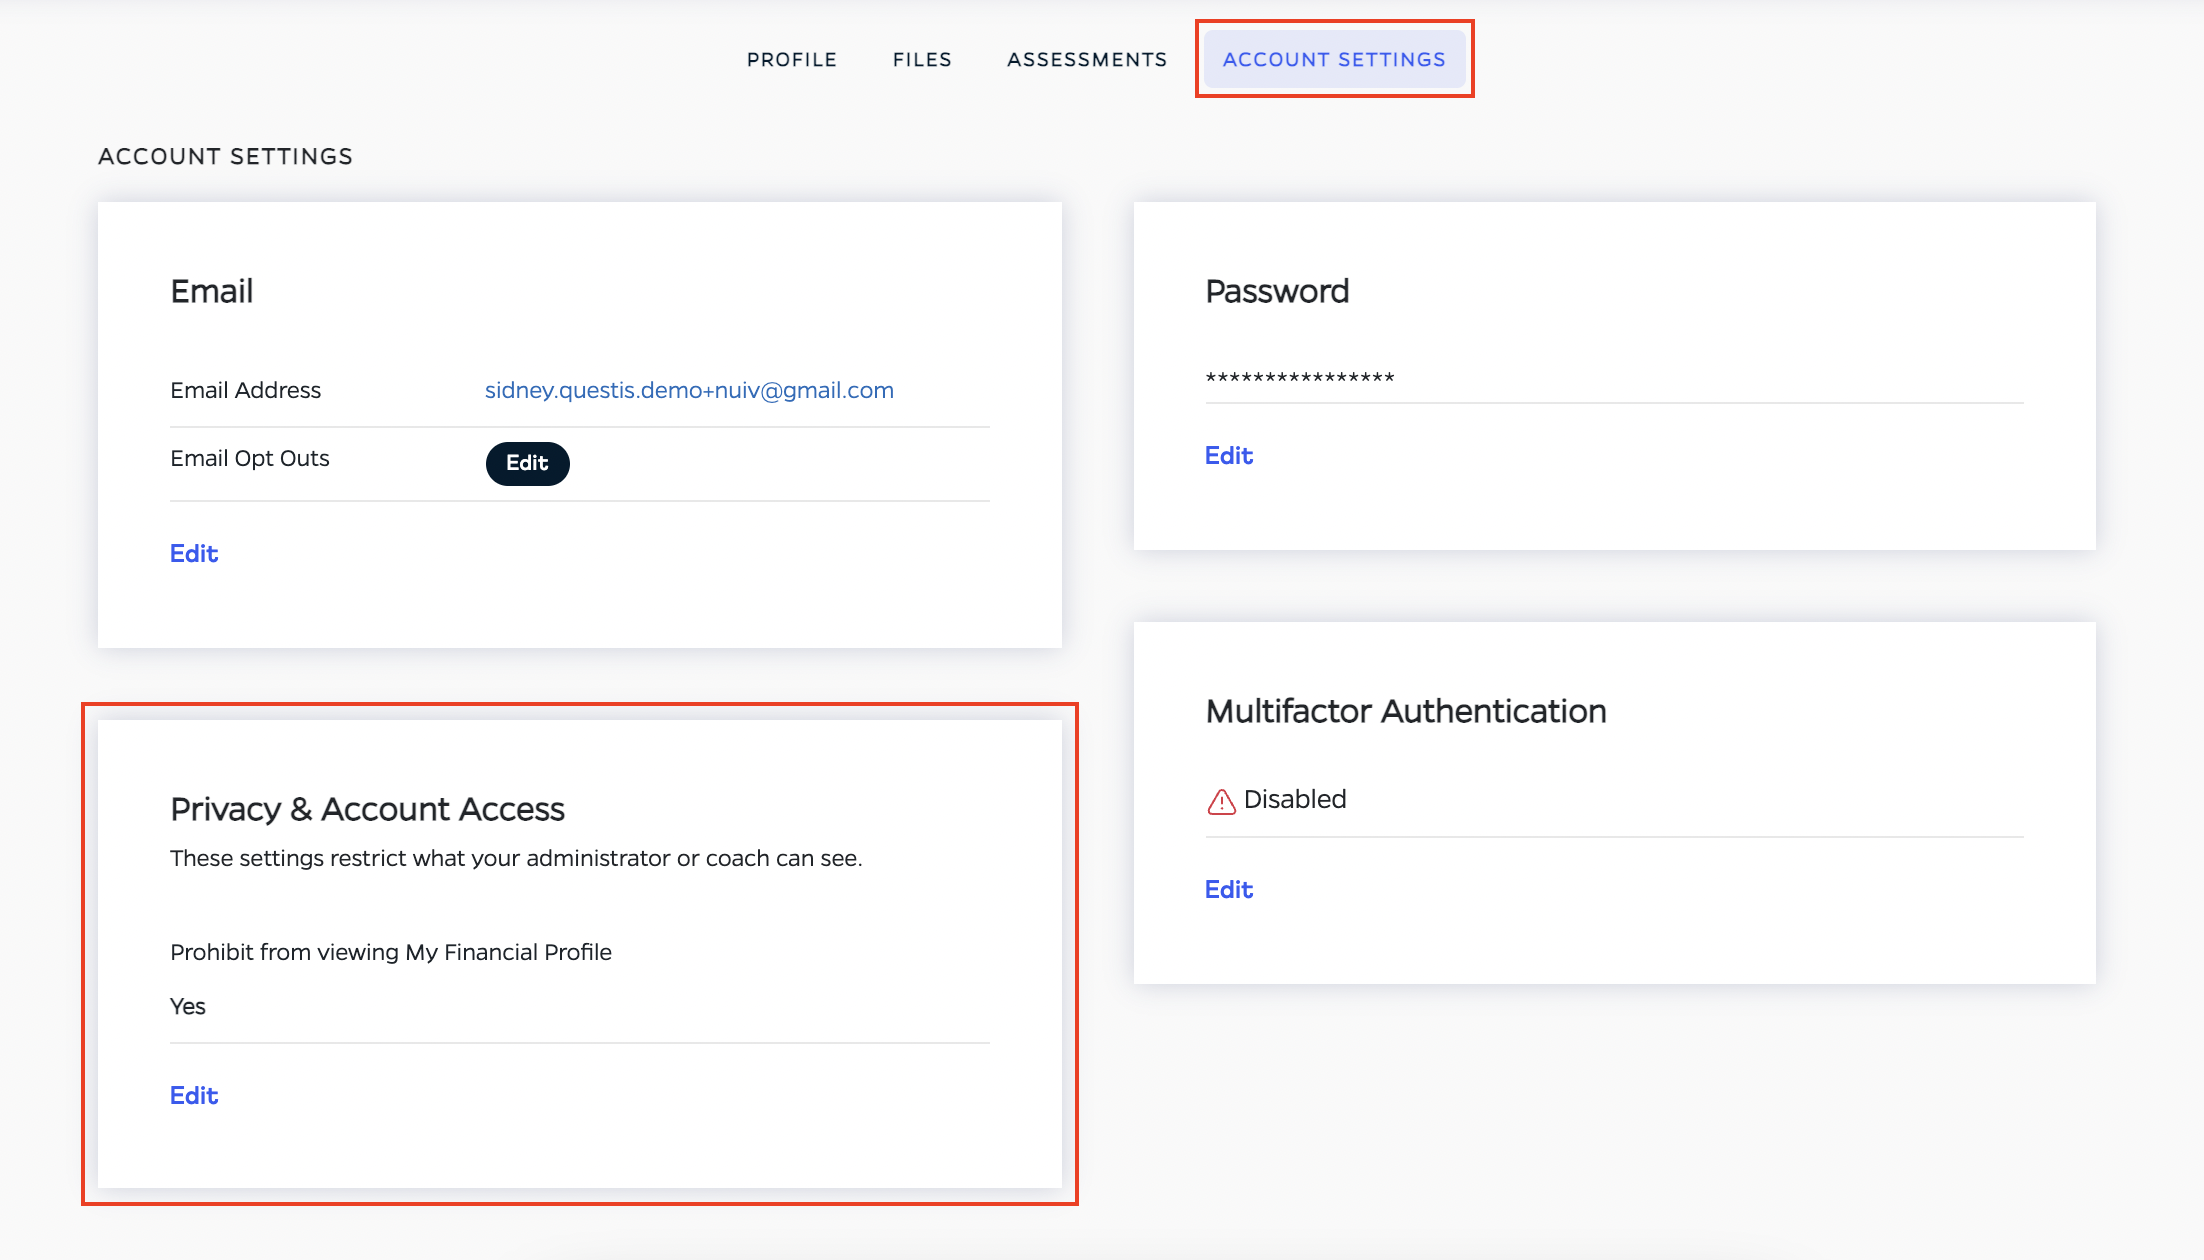Open the PROFILE tab
Image resolution: width=2204 pixels, height=1260 pixels.
pyautogui.click(x=791, y=60)
